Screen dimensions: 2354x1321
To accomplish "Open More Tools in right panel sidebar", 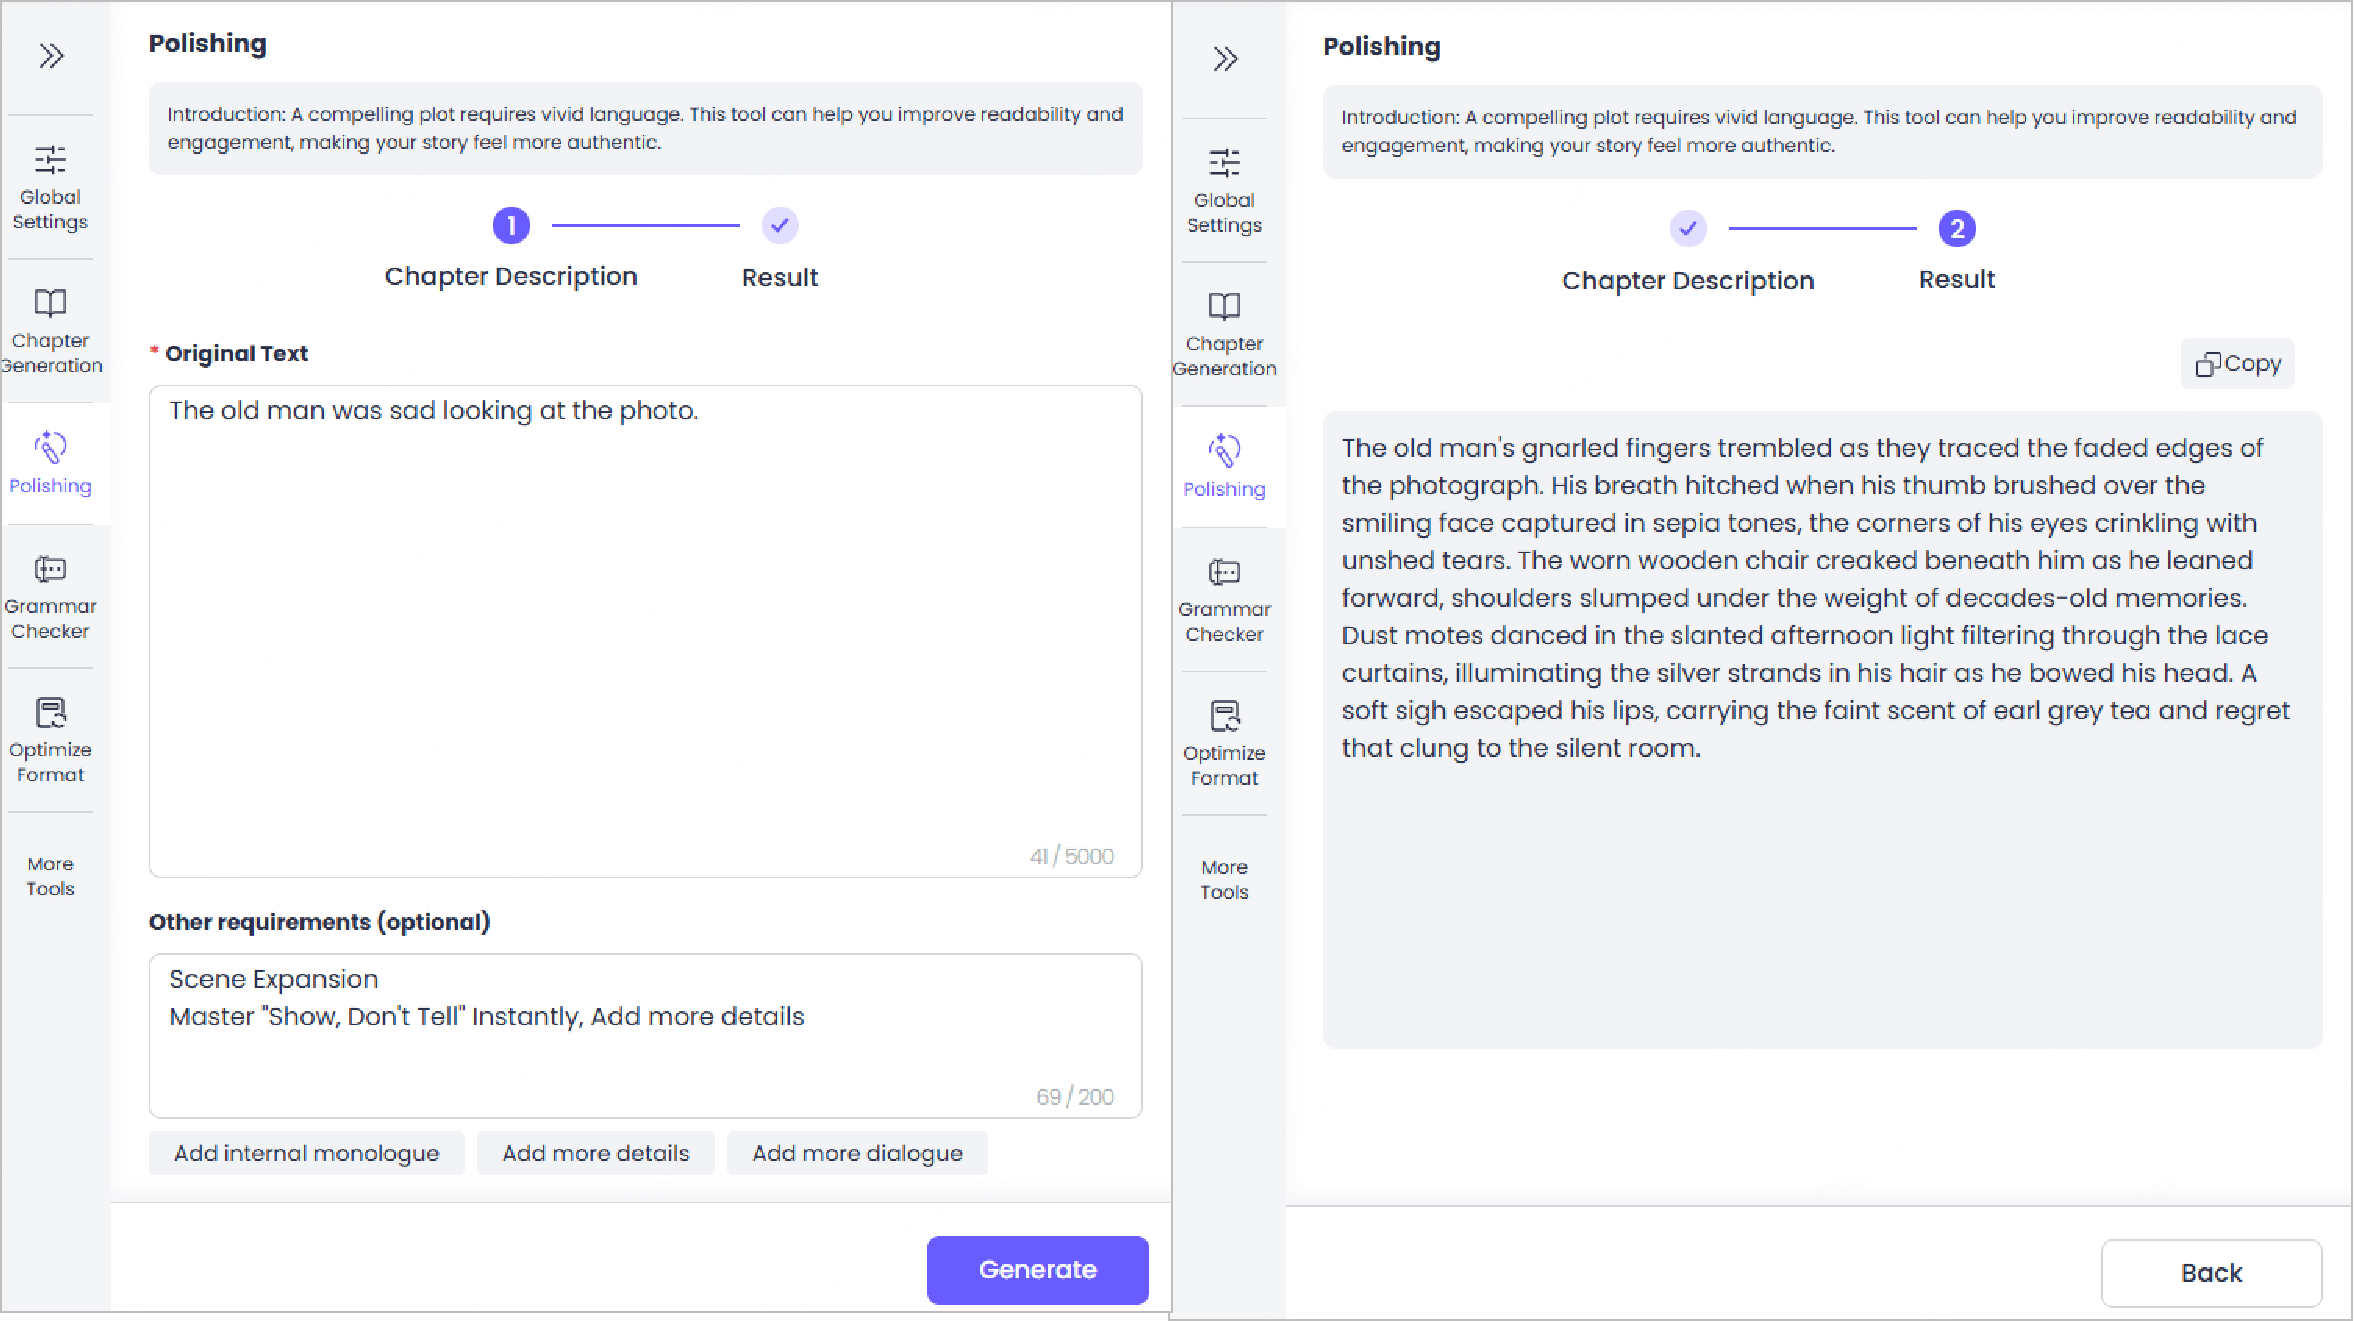I will [x=1224, y=879].
